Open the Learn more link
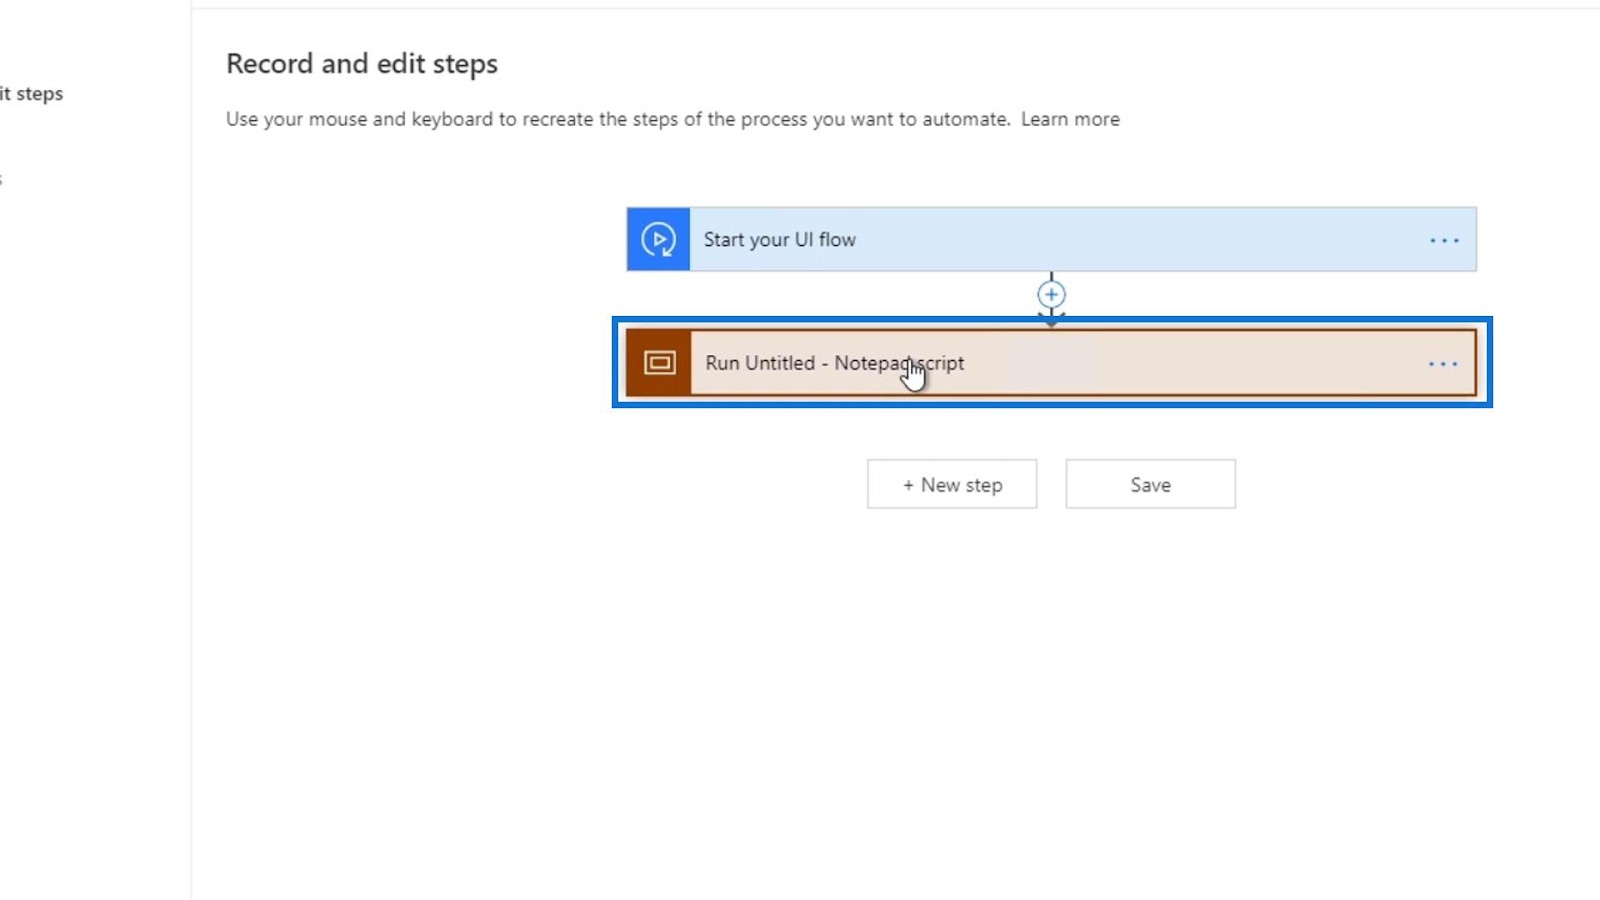The image size is (1600, 900). click(1070, 119)
